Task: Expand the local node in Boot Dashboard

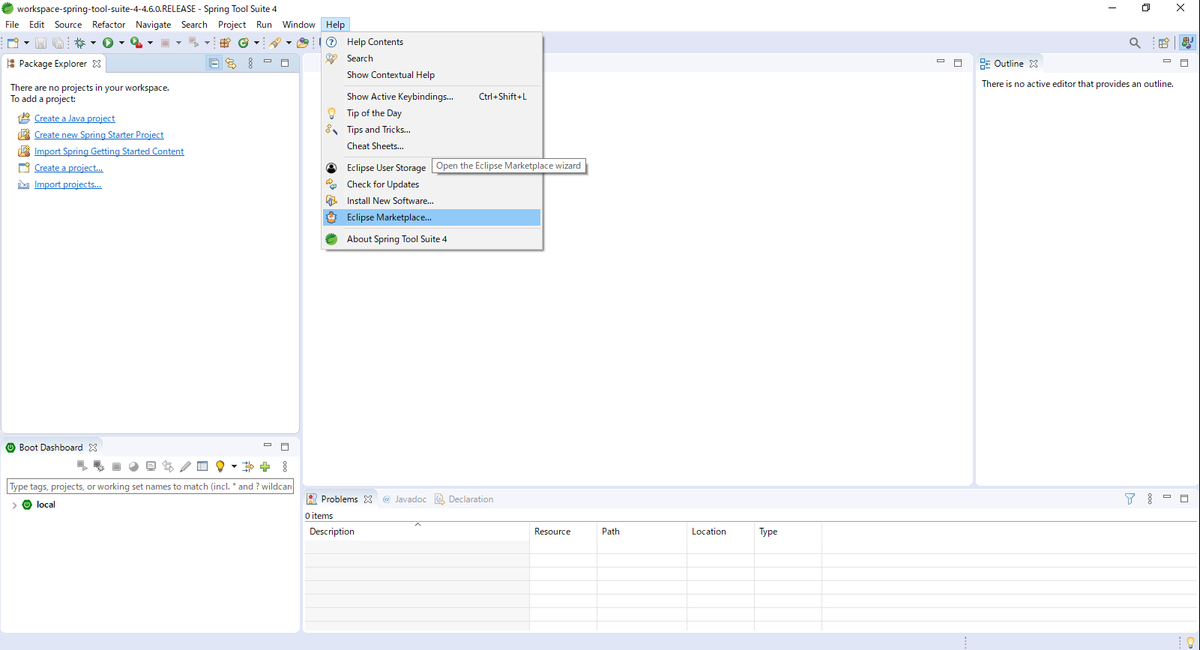Action: coord(14,505)
